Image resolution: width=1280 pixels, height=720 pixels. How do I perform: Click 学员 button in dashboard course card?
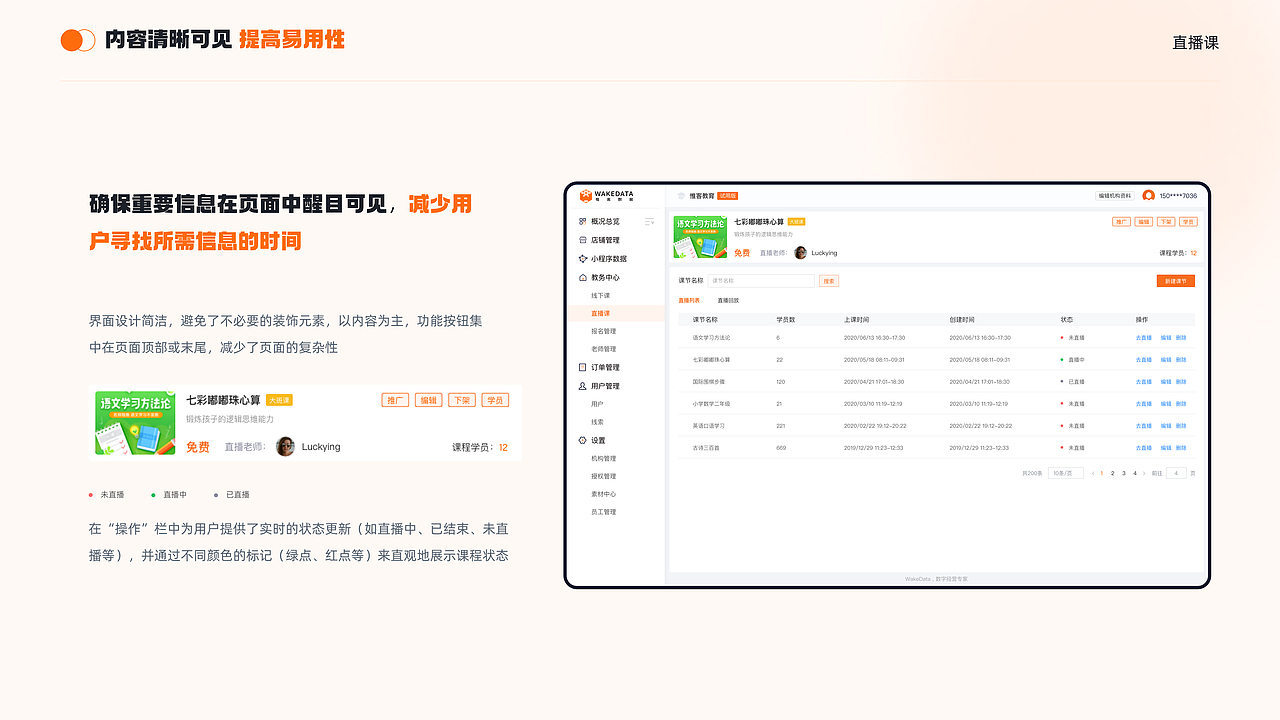(x=1188, y=222)
